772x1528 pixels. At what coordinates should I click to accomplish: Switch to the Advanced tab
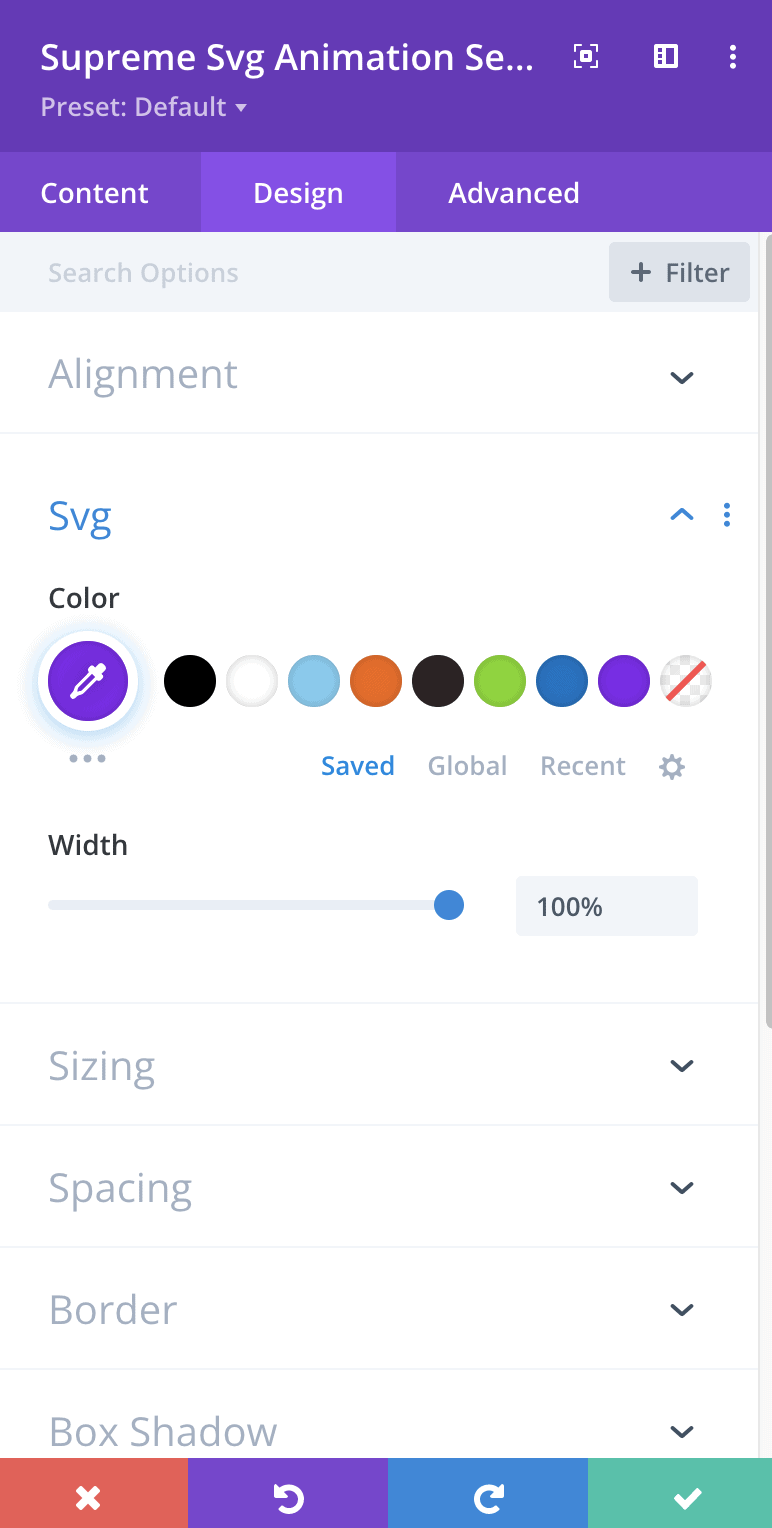514,192
